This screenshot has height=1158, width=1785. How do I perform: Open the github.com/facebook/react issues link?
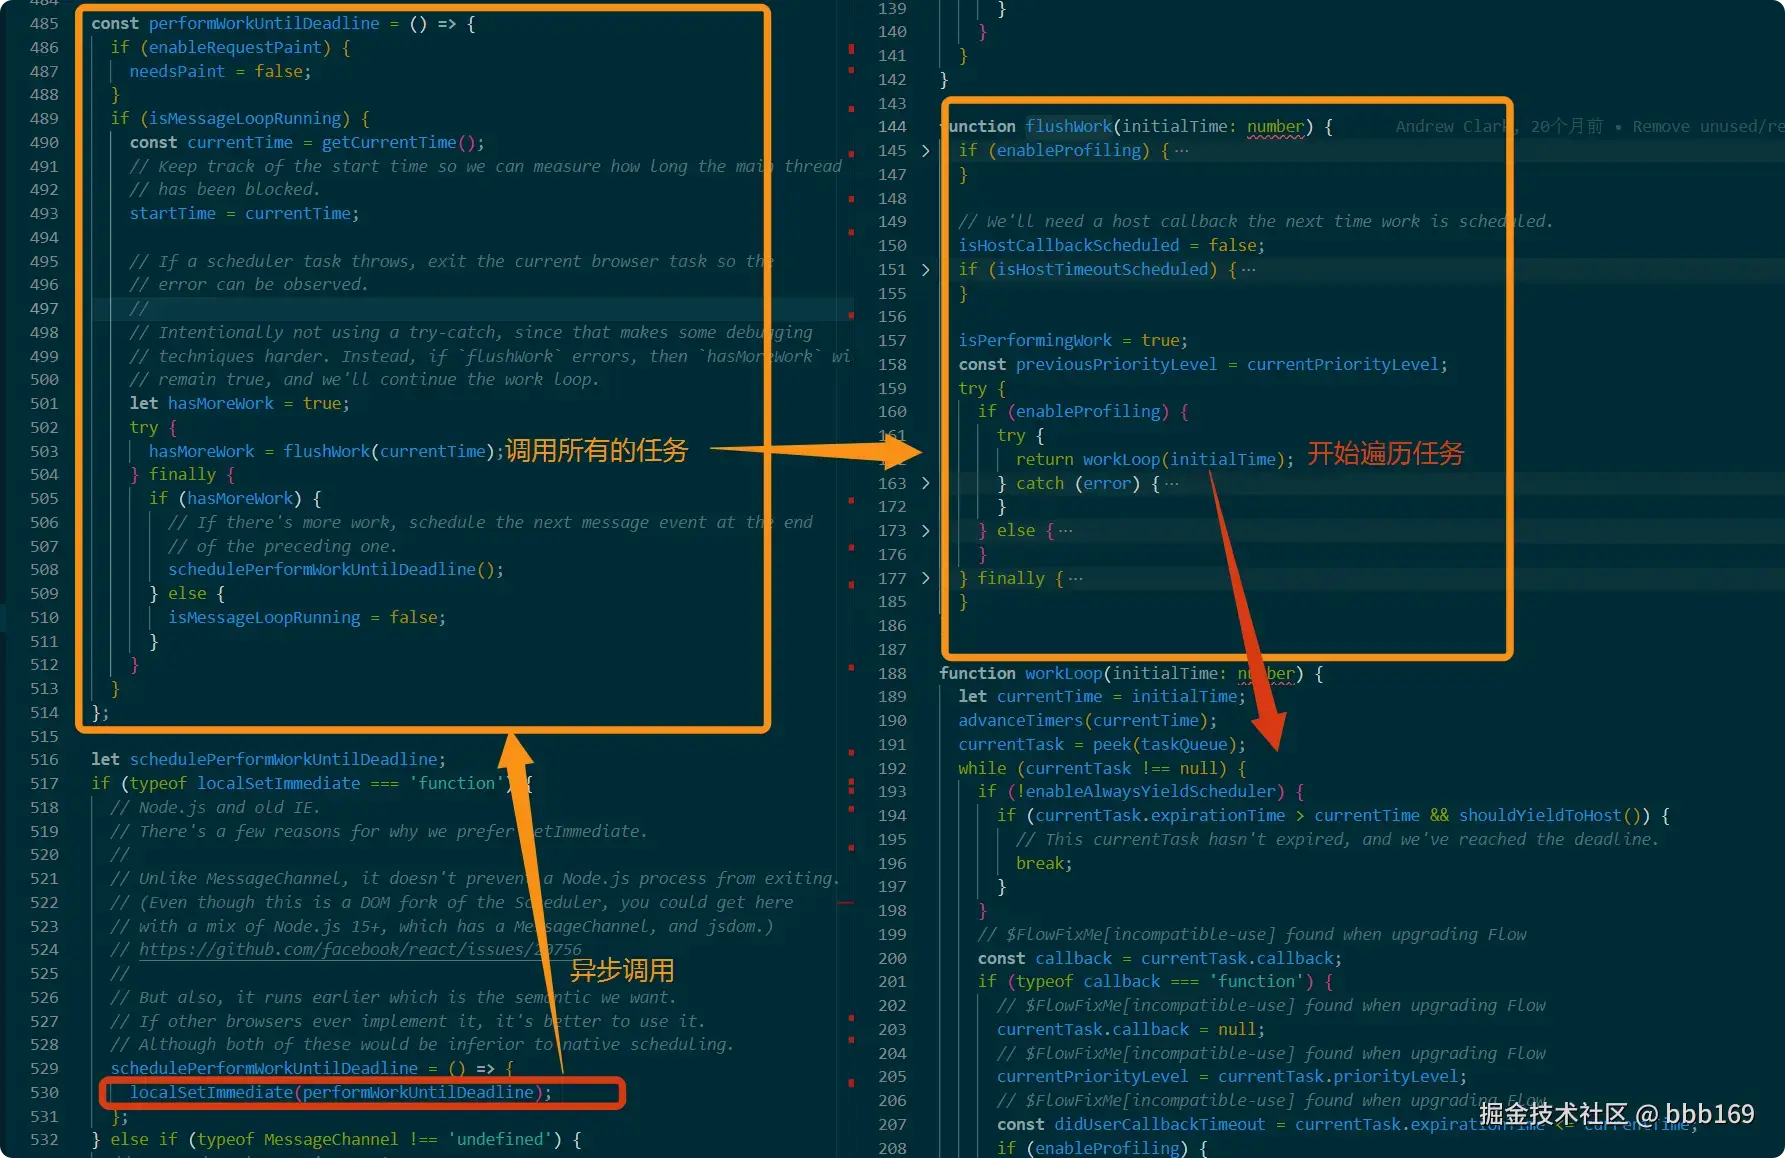(x=360, y=950)
